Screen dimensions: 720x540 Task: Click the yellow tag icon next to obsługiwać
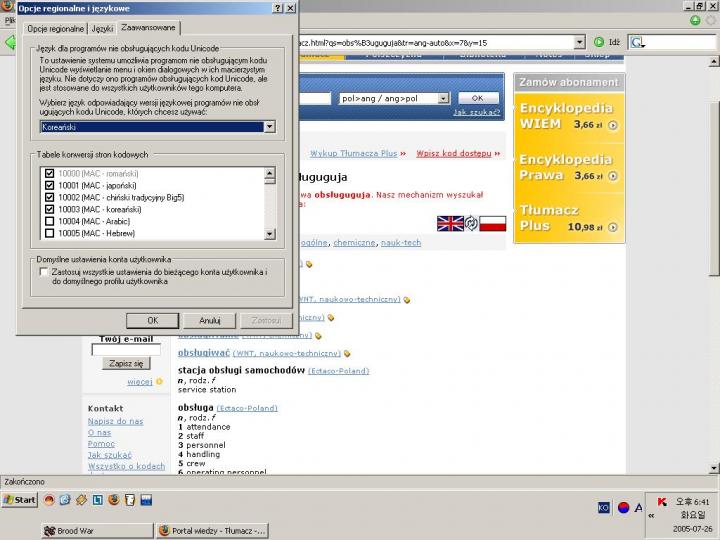[347, 354]
